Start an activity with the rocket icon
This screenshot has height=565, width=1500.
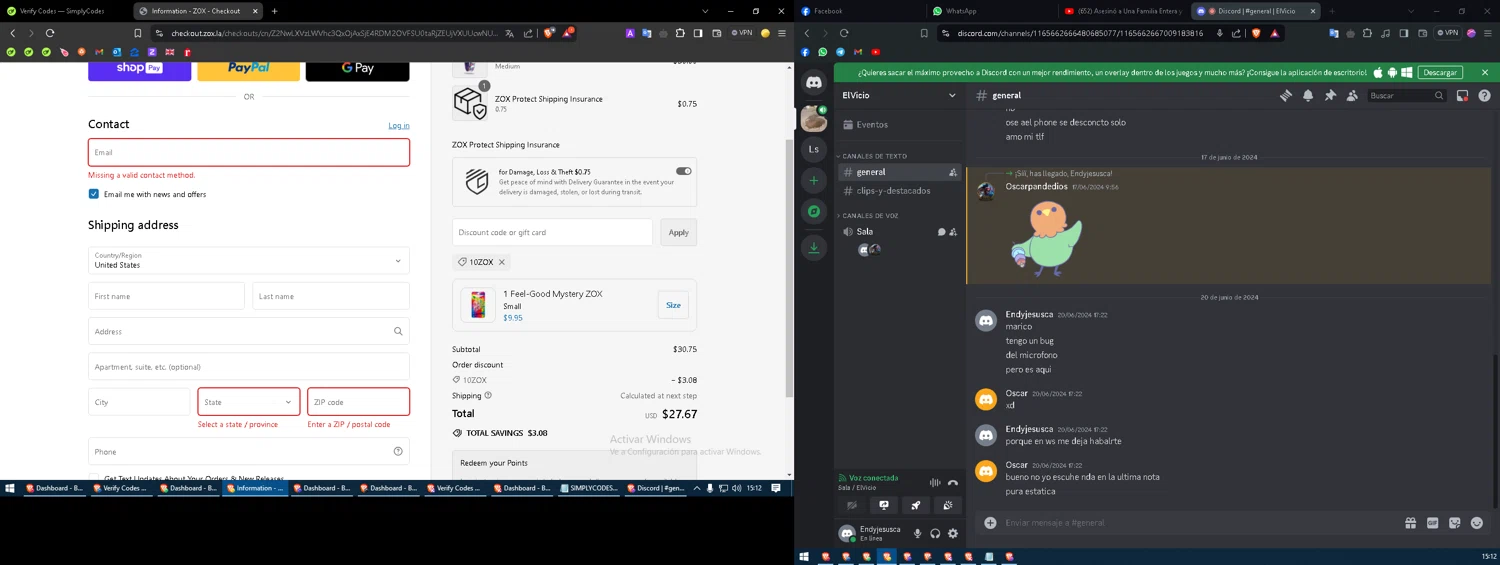point(915,505)
